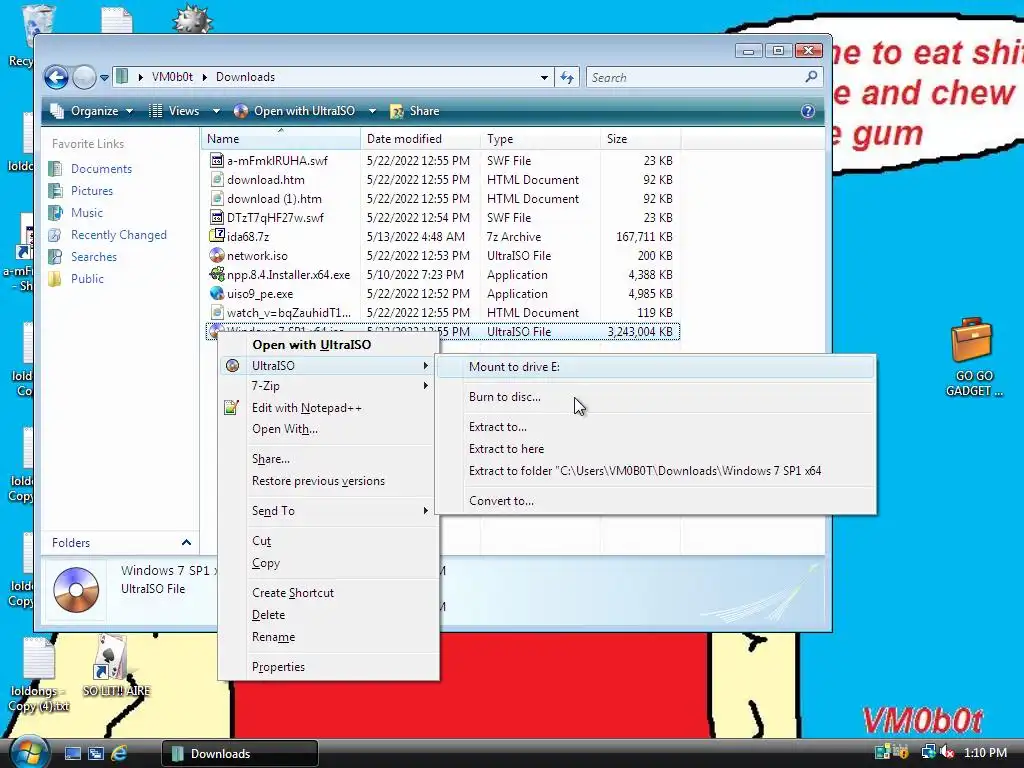Click Extract to... submenu item
Image resolution: width=1024 pixels, height=768 pixels.
click(x=656, y=427)
